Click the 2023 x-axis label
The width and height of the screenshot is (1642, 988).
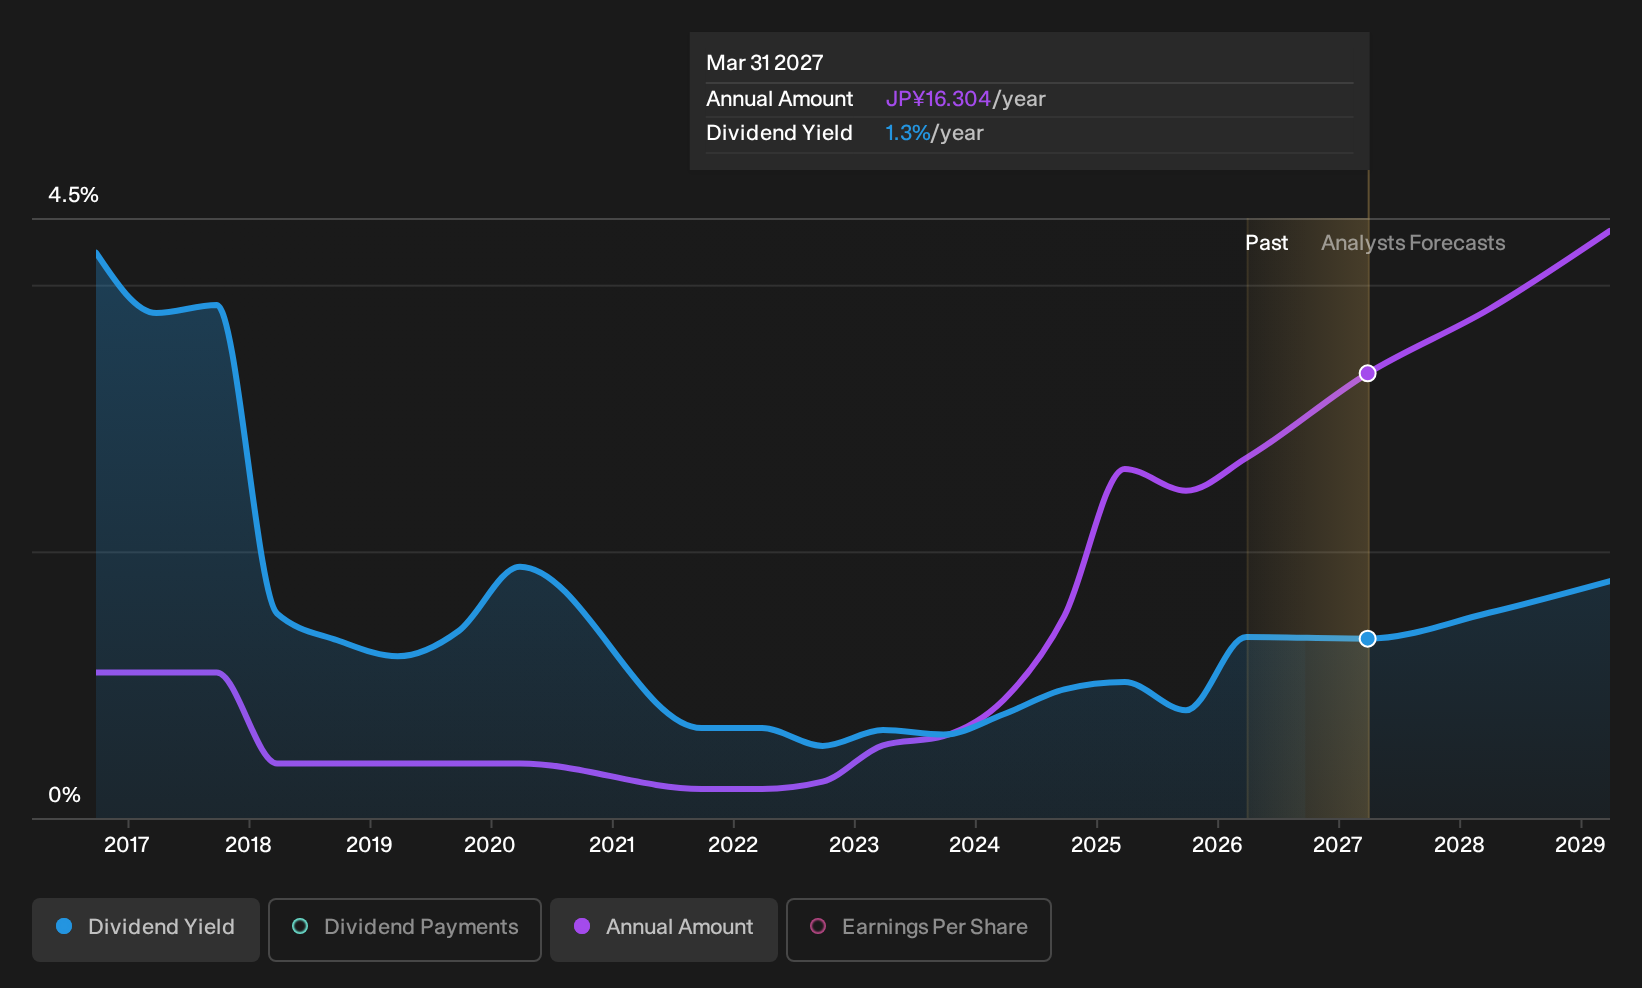coord(854,845)
